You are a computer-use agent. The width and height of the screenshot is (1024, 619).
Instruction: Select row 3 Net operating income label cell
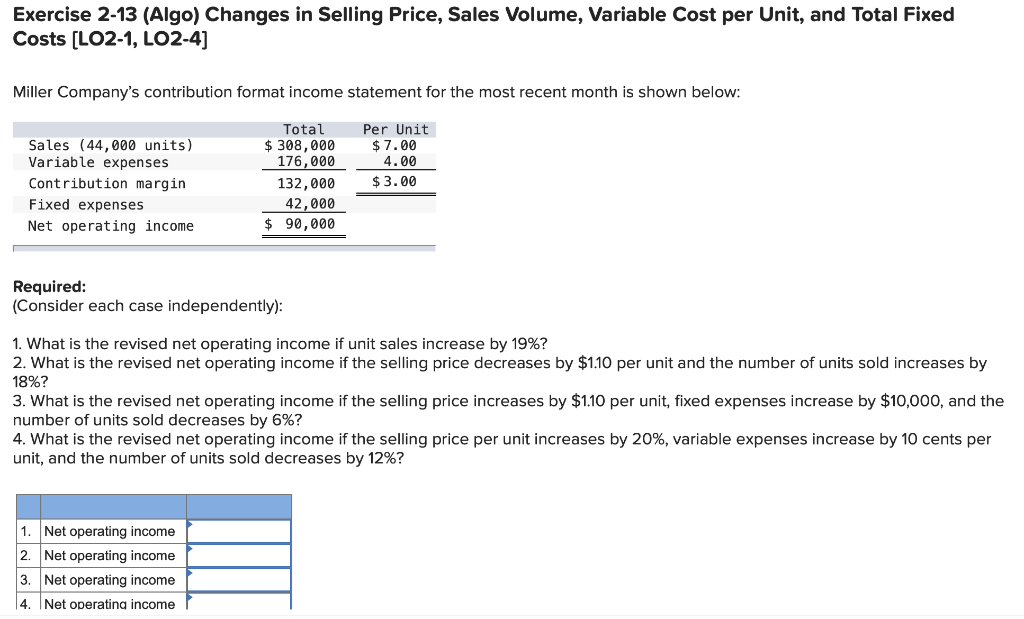click(111, 579)
